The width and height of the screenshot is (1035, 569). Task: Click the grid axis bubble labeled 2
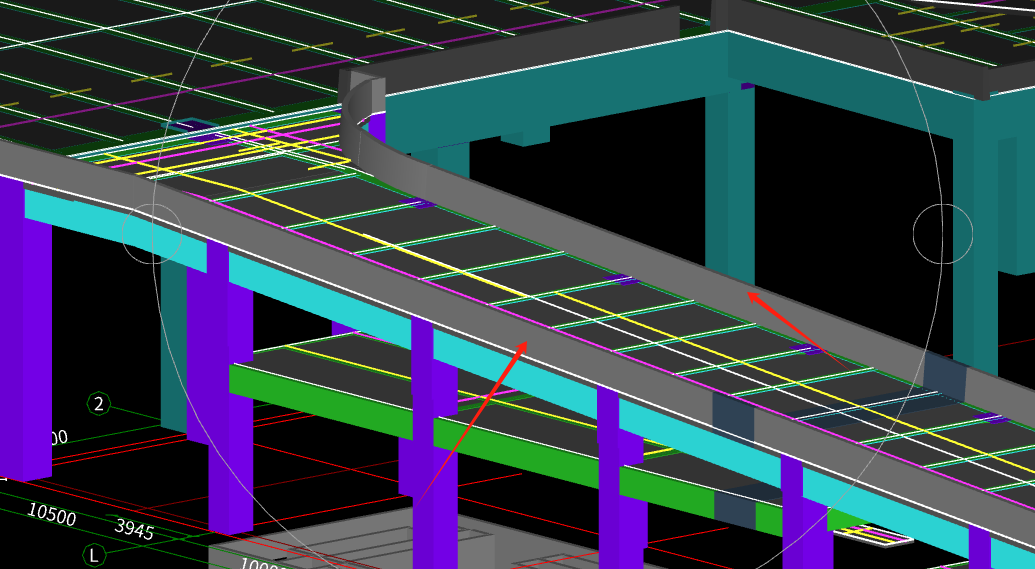coord(99,403)
